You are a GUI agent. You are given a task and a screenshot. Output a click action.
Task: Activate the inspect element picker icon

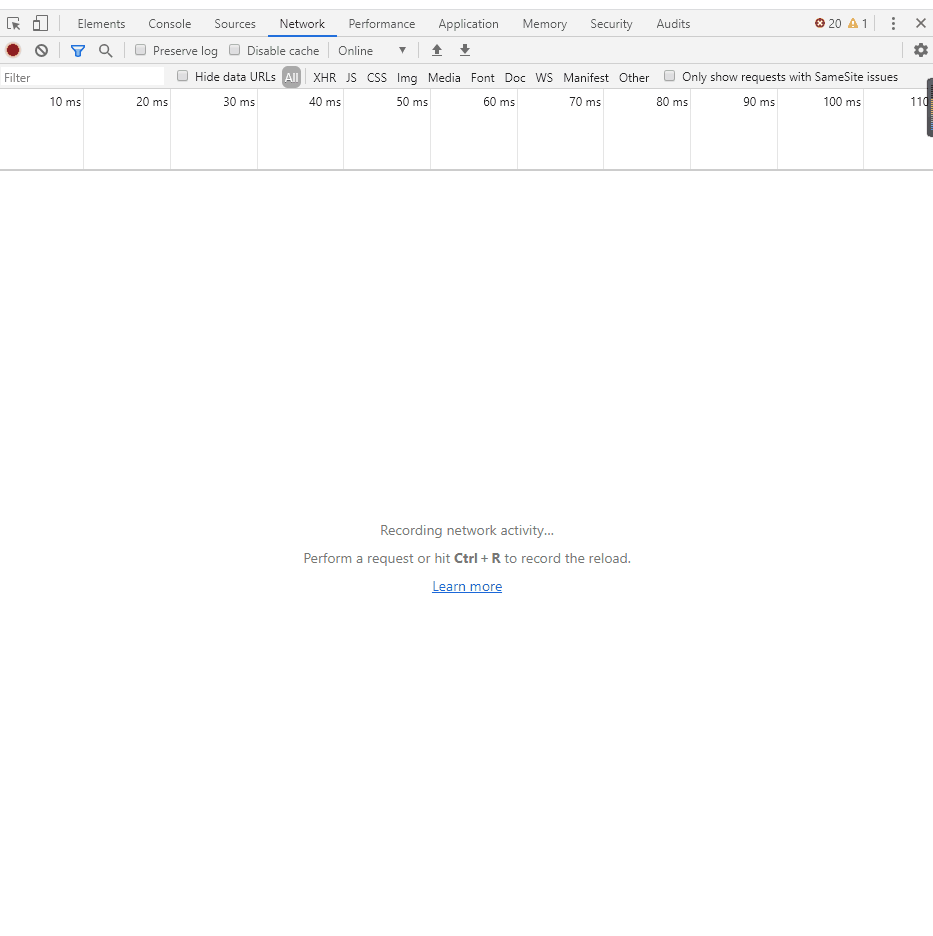click(13, 23)
